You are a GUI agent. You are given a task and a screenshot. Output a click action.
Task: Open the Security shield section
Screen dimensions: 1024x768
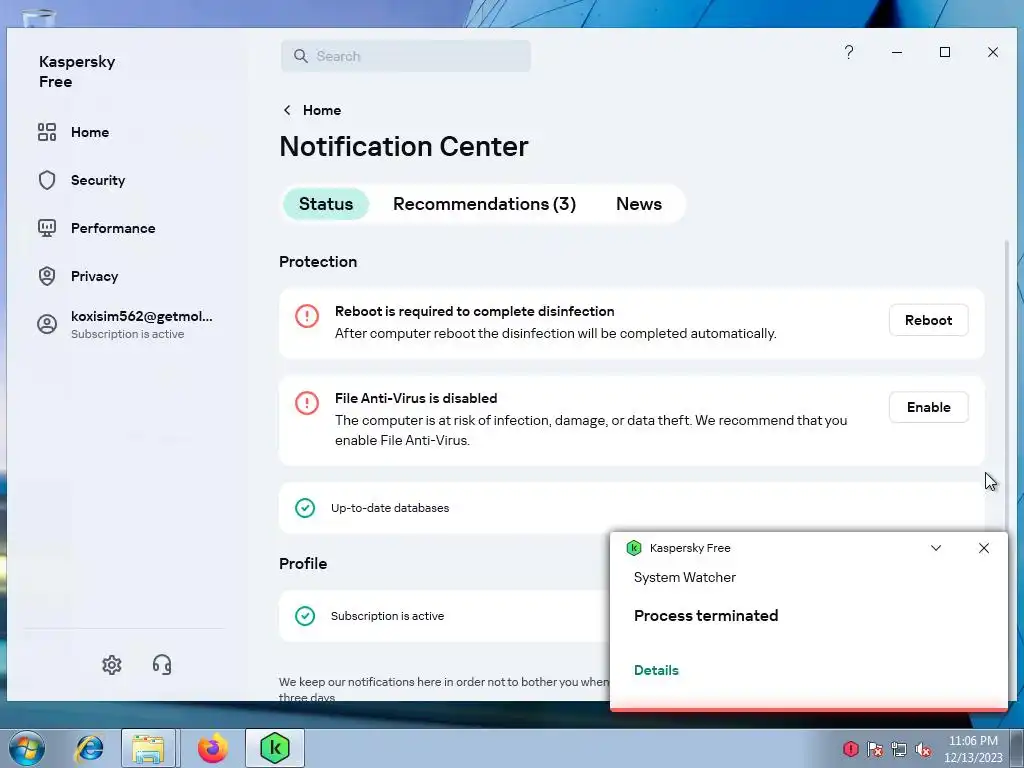tap(81, 180)
